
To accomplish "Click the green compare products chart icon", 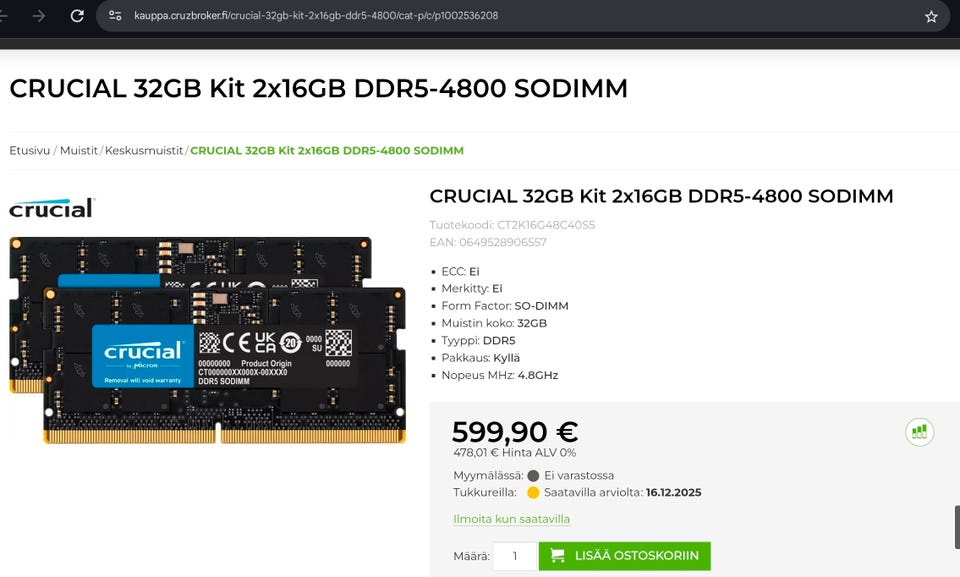I will [920, 432].
